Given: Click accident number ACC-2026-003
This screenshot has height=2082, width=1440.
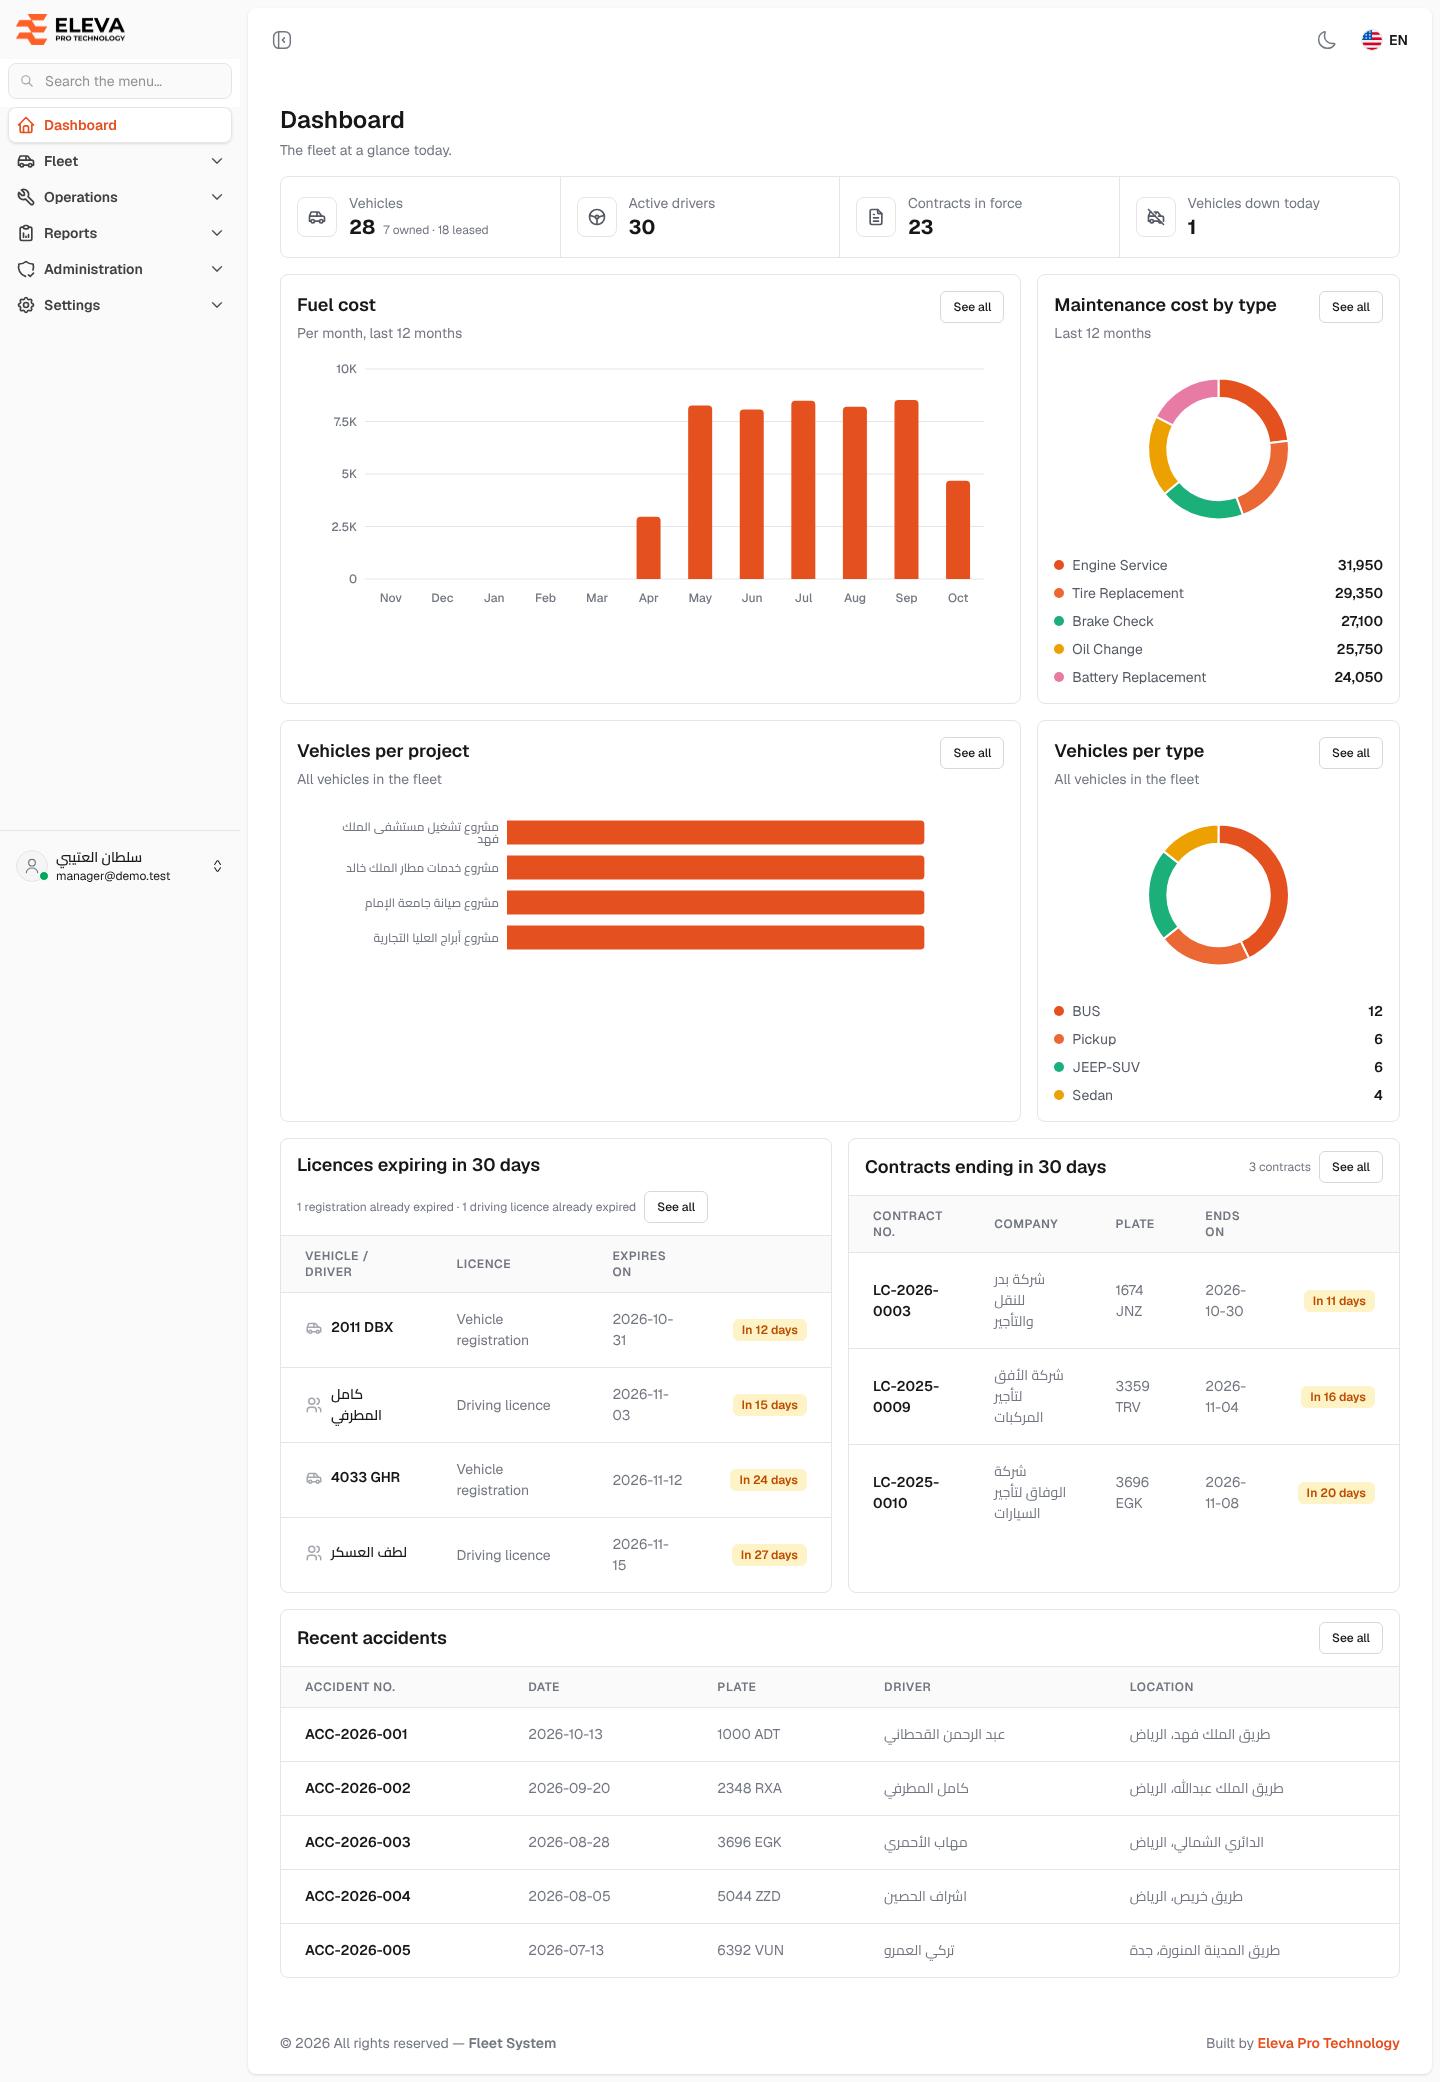Looking at the screenshot, I should pyautogui.click(x=358, y=1842).
